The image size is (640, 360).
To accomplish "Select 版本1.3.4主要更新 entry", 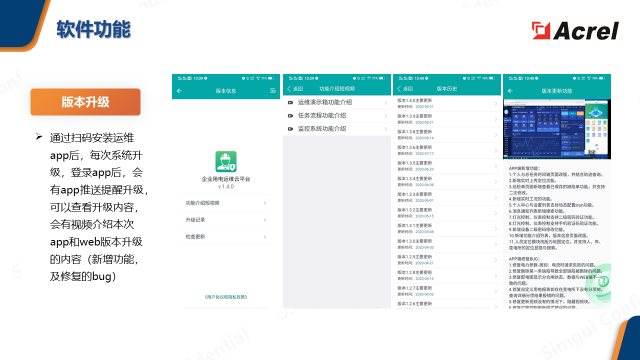I will (x=447, y=182).
